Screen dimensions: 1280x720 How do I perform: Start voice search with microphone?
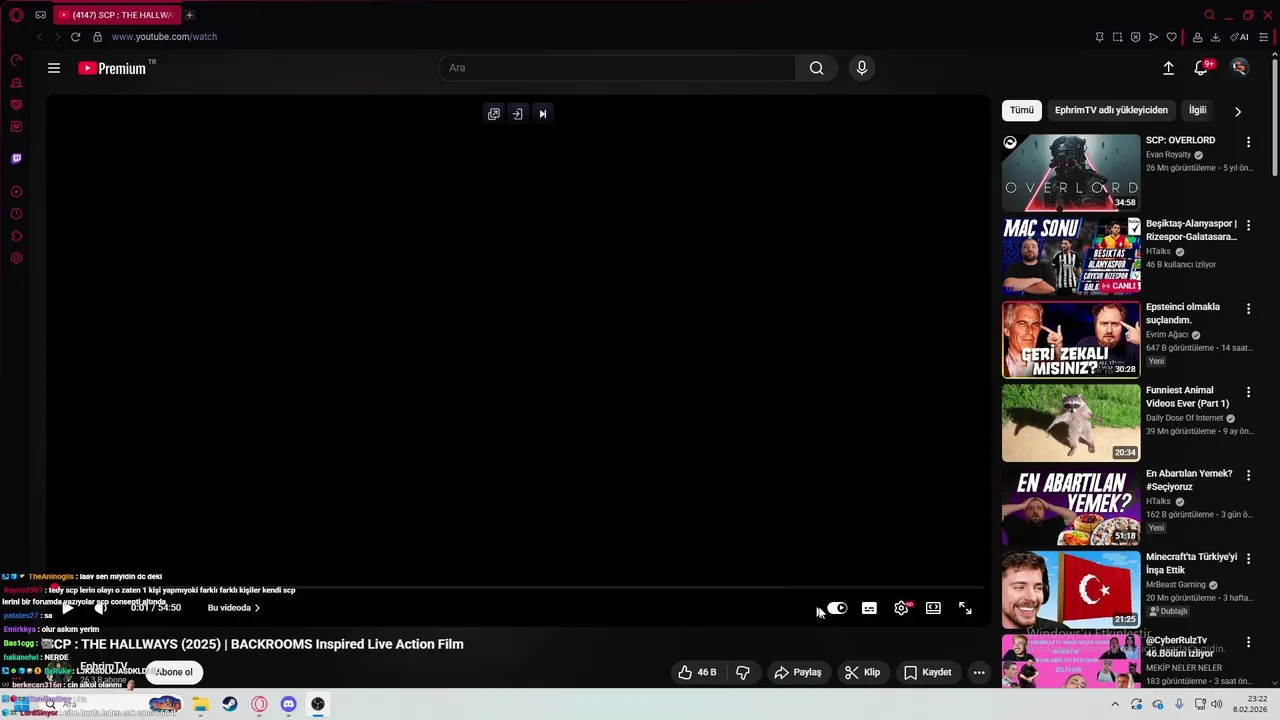[x=862, y=68]
